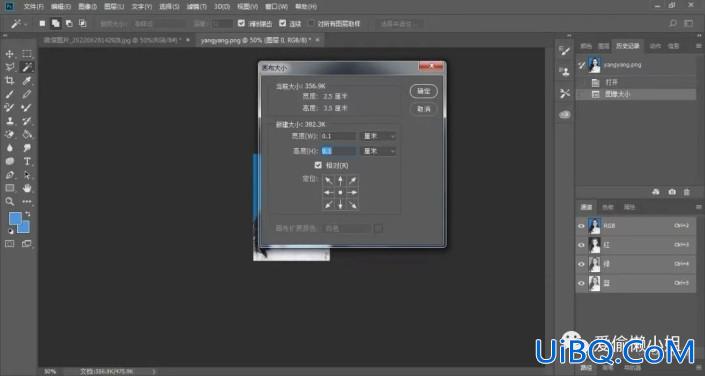Click the center anchor point square
705x376 pixels.
340,192
